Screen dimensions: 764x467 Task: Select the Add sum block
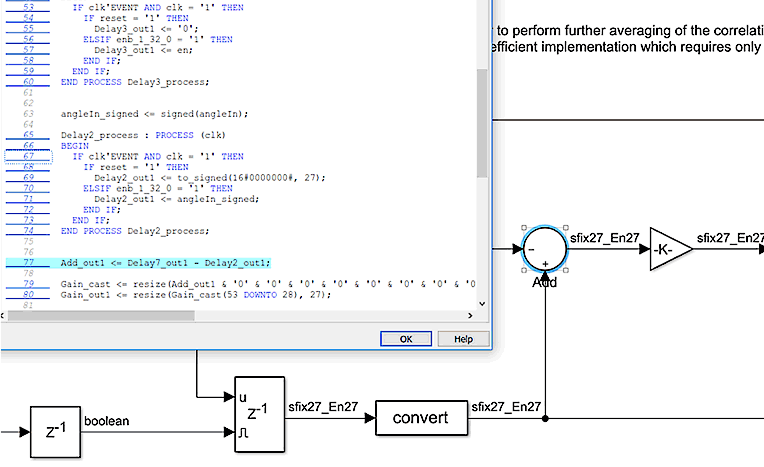click(x=545, y=248)
